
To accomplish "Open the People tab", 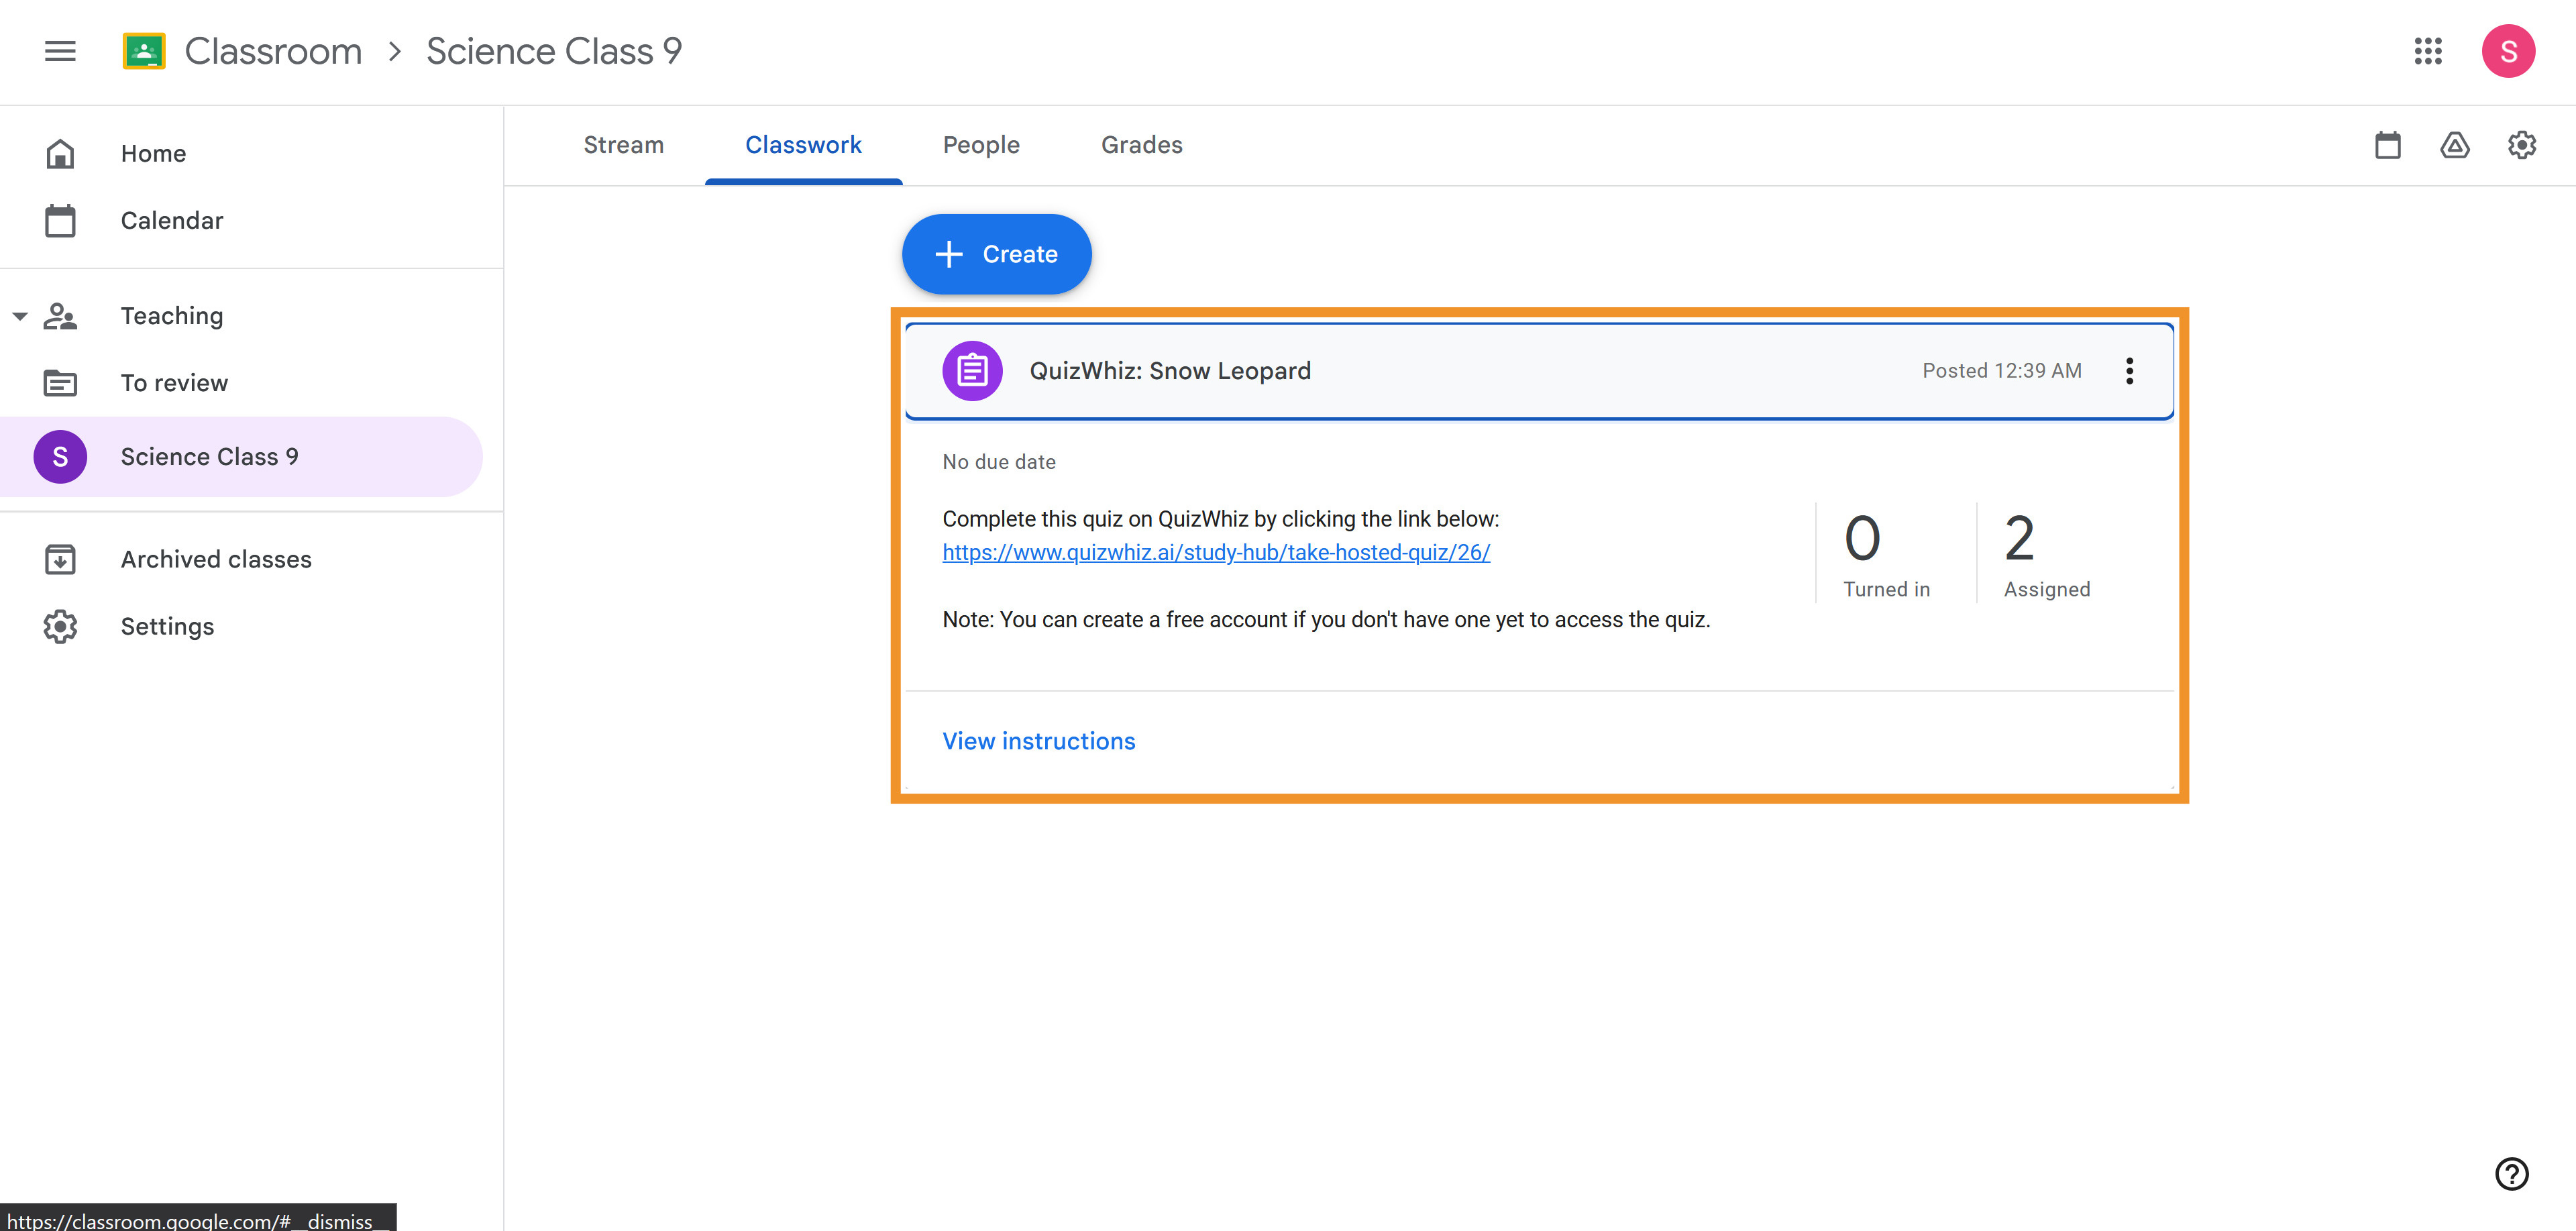I will click(981, 145).
